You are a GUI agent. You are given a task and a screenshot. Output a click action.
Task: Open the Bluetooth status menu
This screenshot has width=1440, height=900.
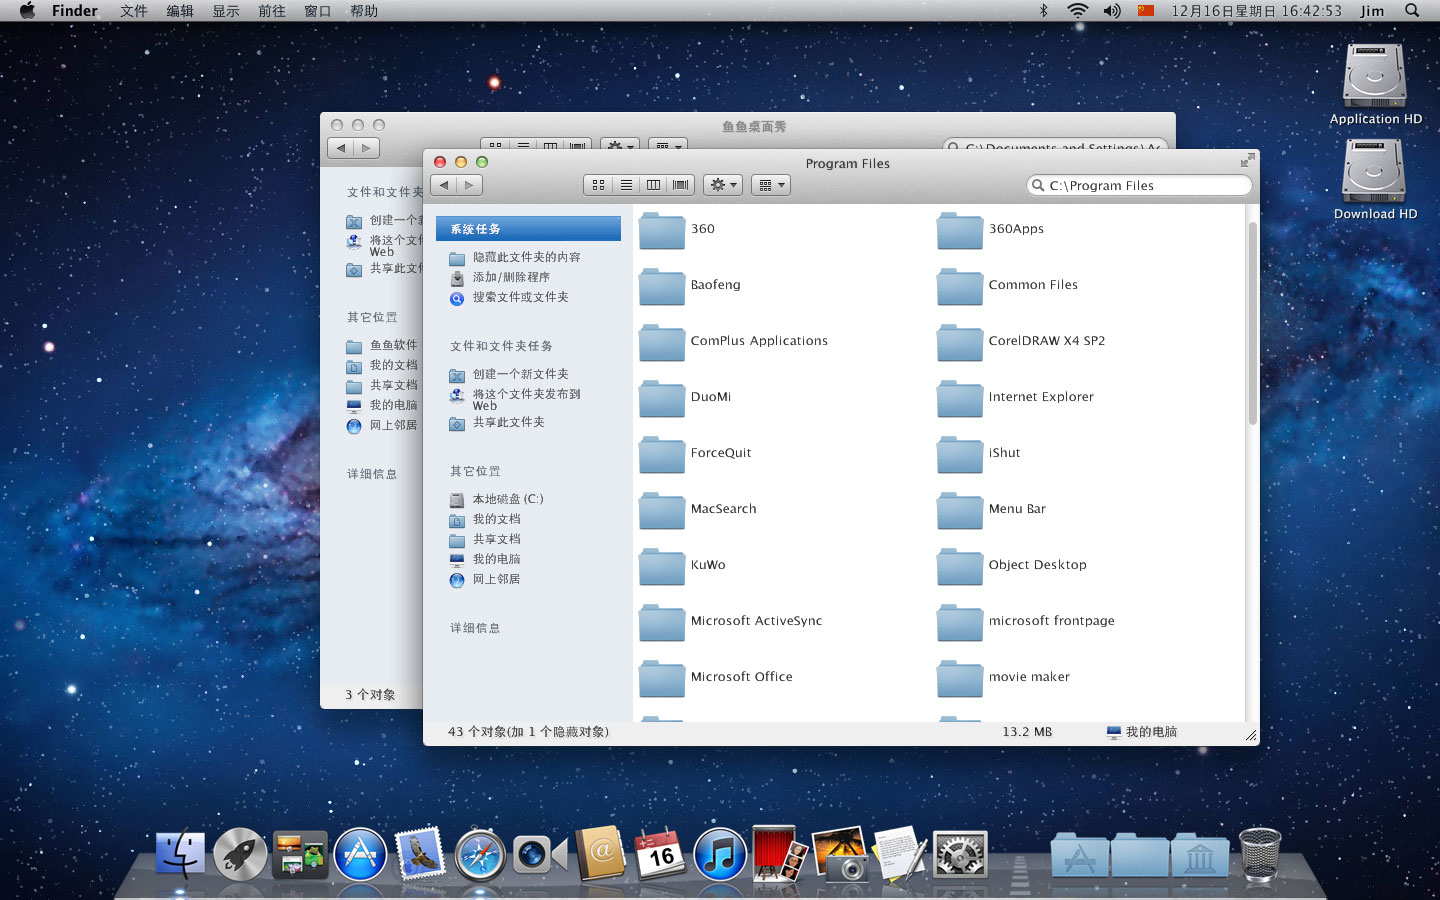click(1043, 11)
